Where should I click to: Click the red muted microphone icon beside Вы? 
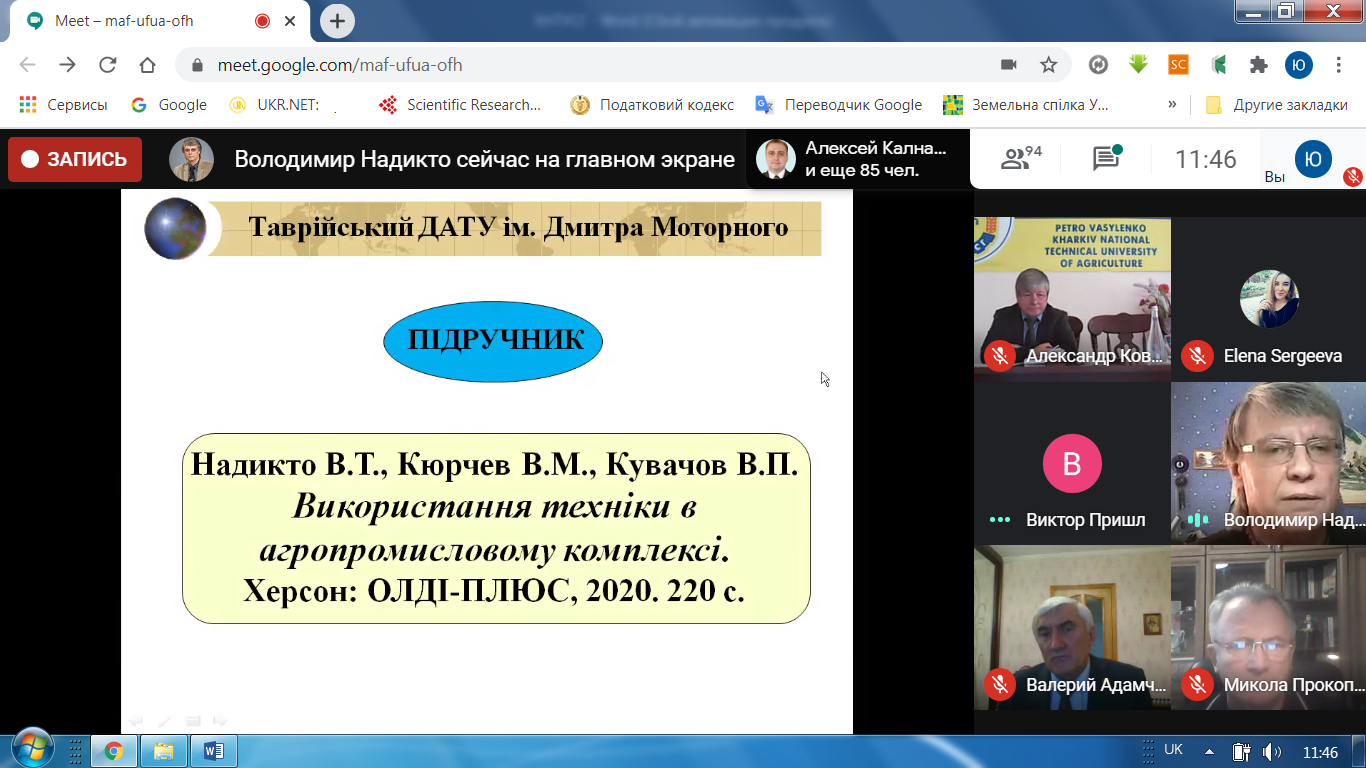coord(1353,177)
